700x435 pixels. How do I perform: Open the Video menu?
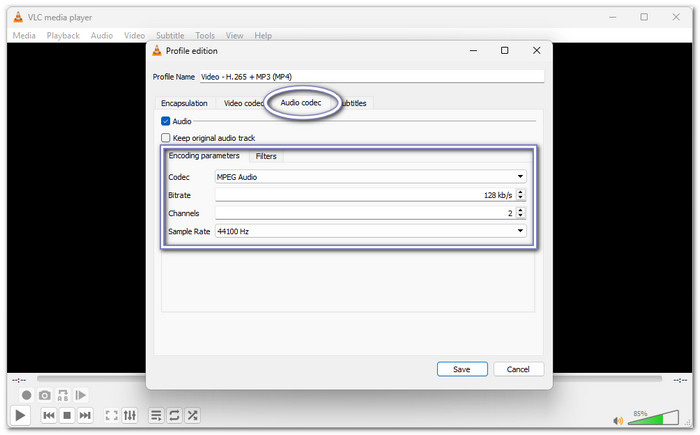tap(134, 35)
